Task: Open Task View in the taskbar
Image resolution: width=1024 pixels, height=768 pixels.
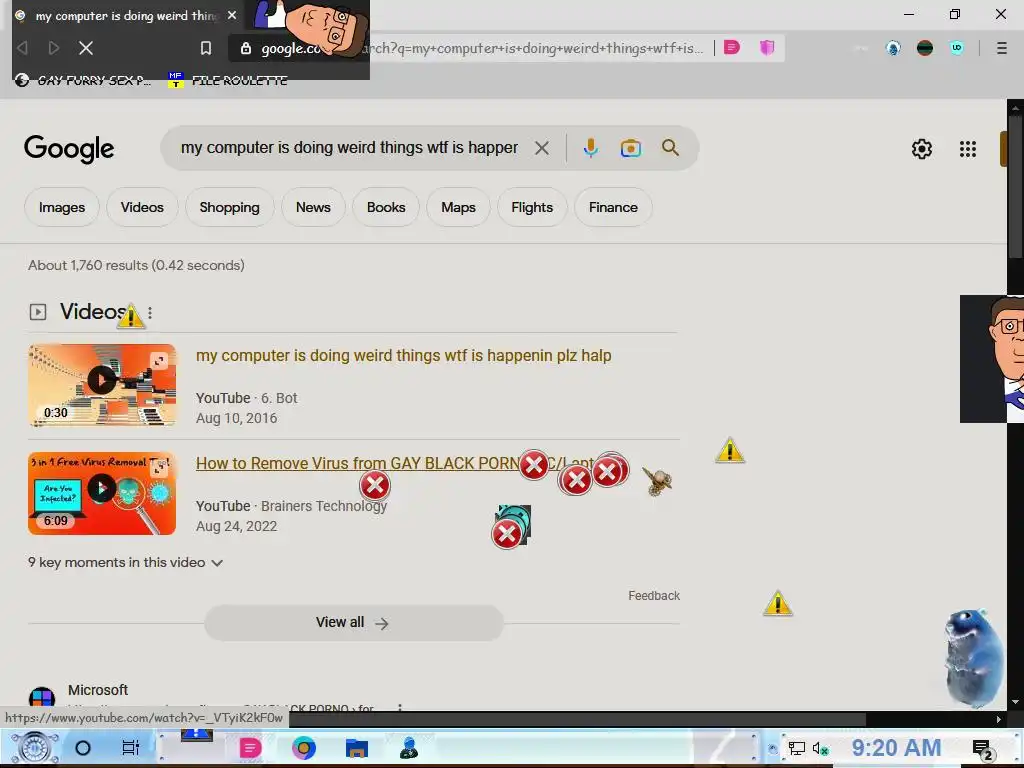Action: [131, 748]
